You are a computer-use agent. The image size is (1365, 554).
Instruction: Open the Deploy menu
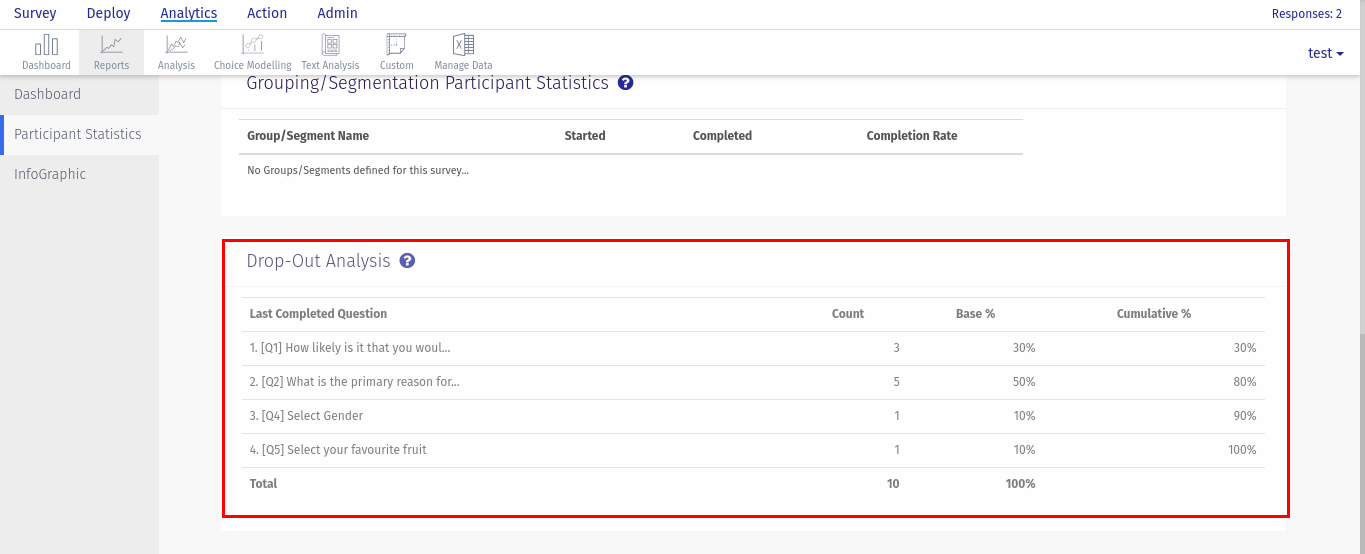109,13
